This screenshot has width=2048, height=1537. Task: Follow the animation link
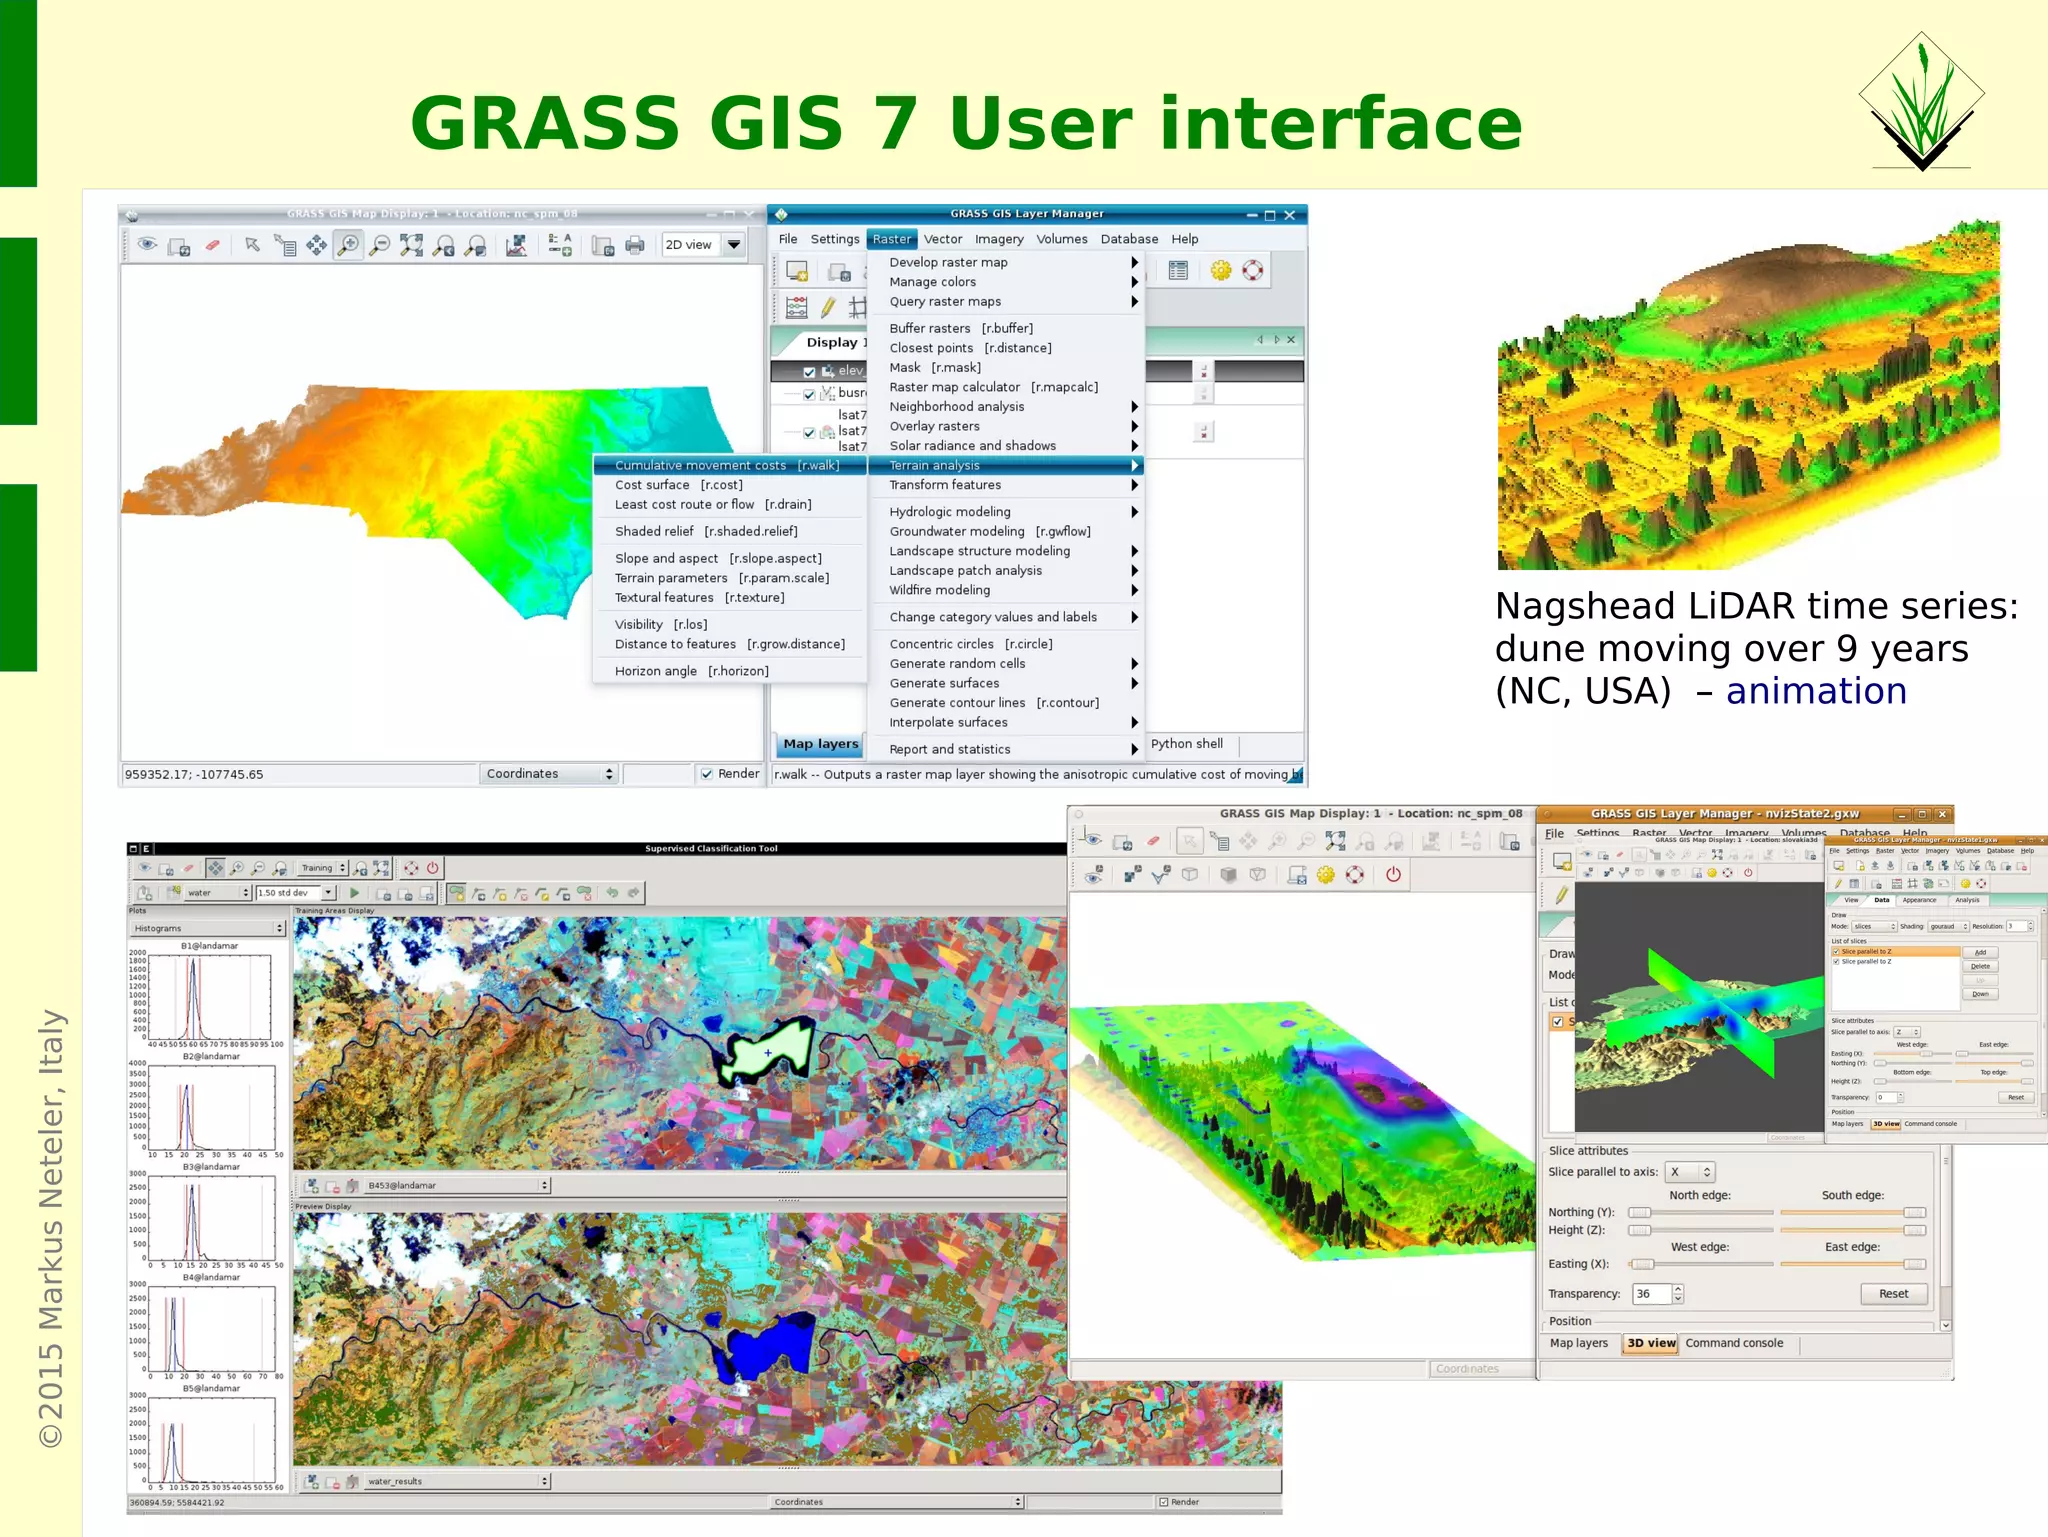(1816, 691)
